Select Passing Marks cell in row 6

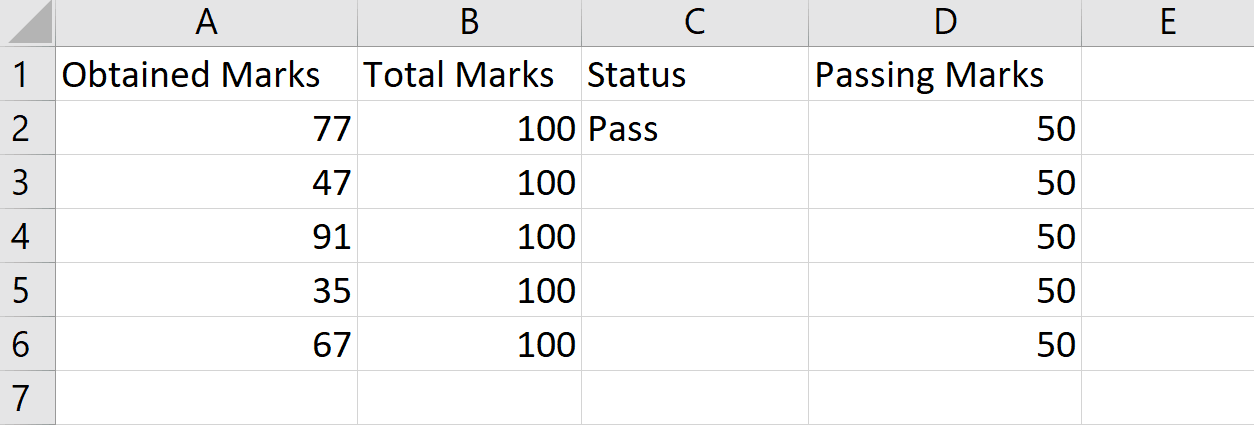pyautogui.click(x=945, y=344)
